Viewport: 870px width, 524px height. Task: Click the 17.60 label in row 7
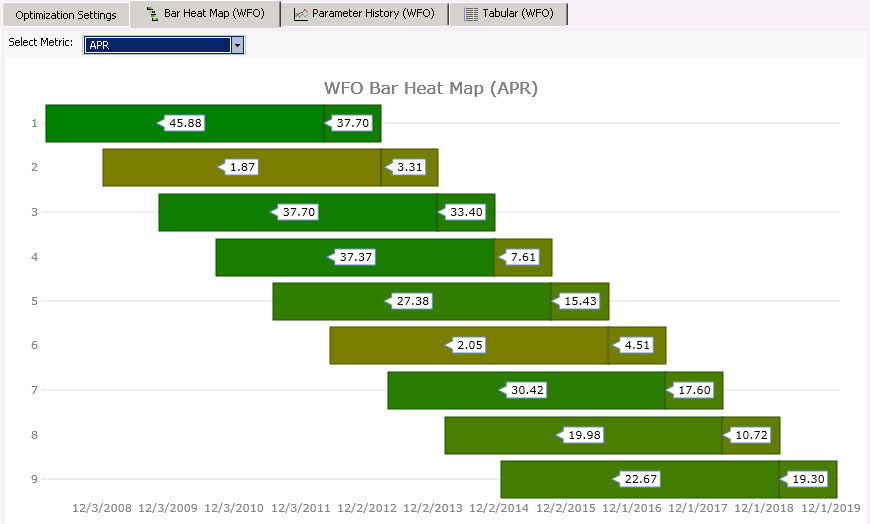[x=694, y=390]
